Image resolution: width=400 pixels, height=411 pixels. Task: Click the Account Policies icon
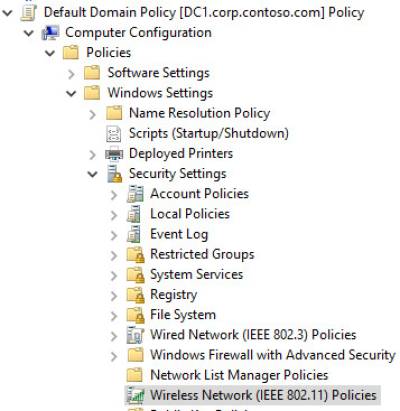pos(135,194)
